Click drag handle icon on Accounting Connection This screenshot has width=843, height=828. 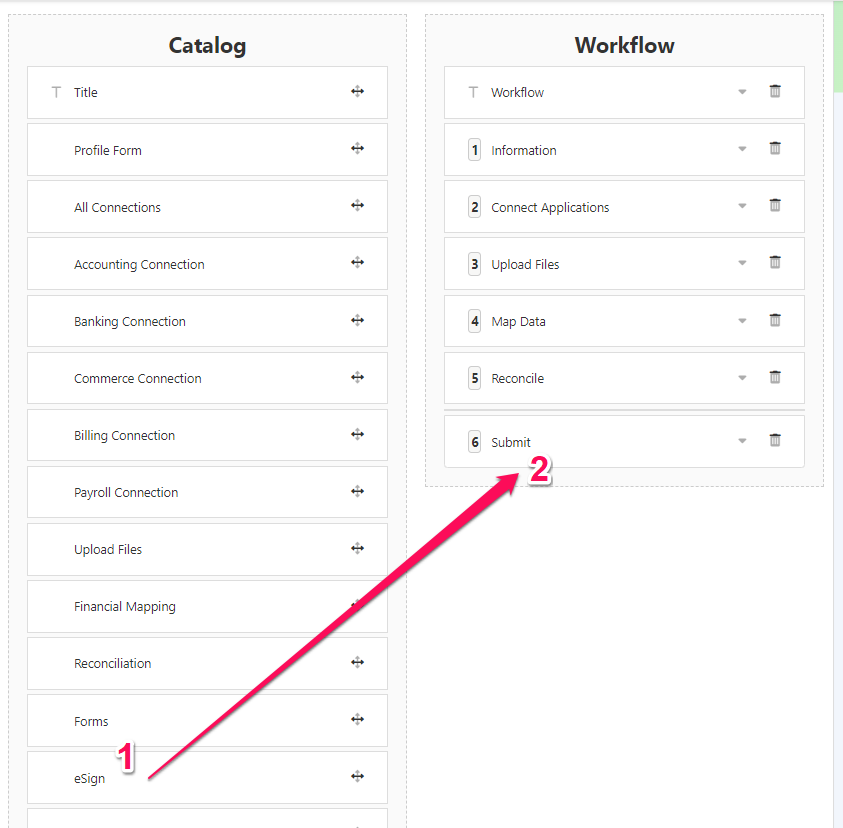357,263
